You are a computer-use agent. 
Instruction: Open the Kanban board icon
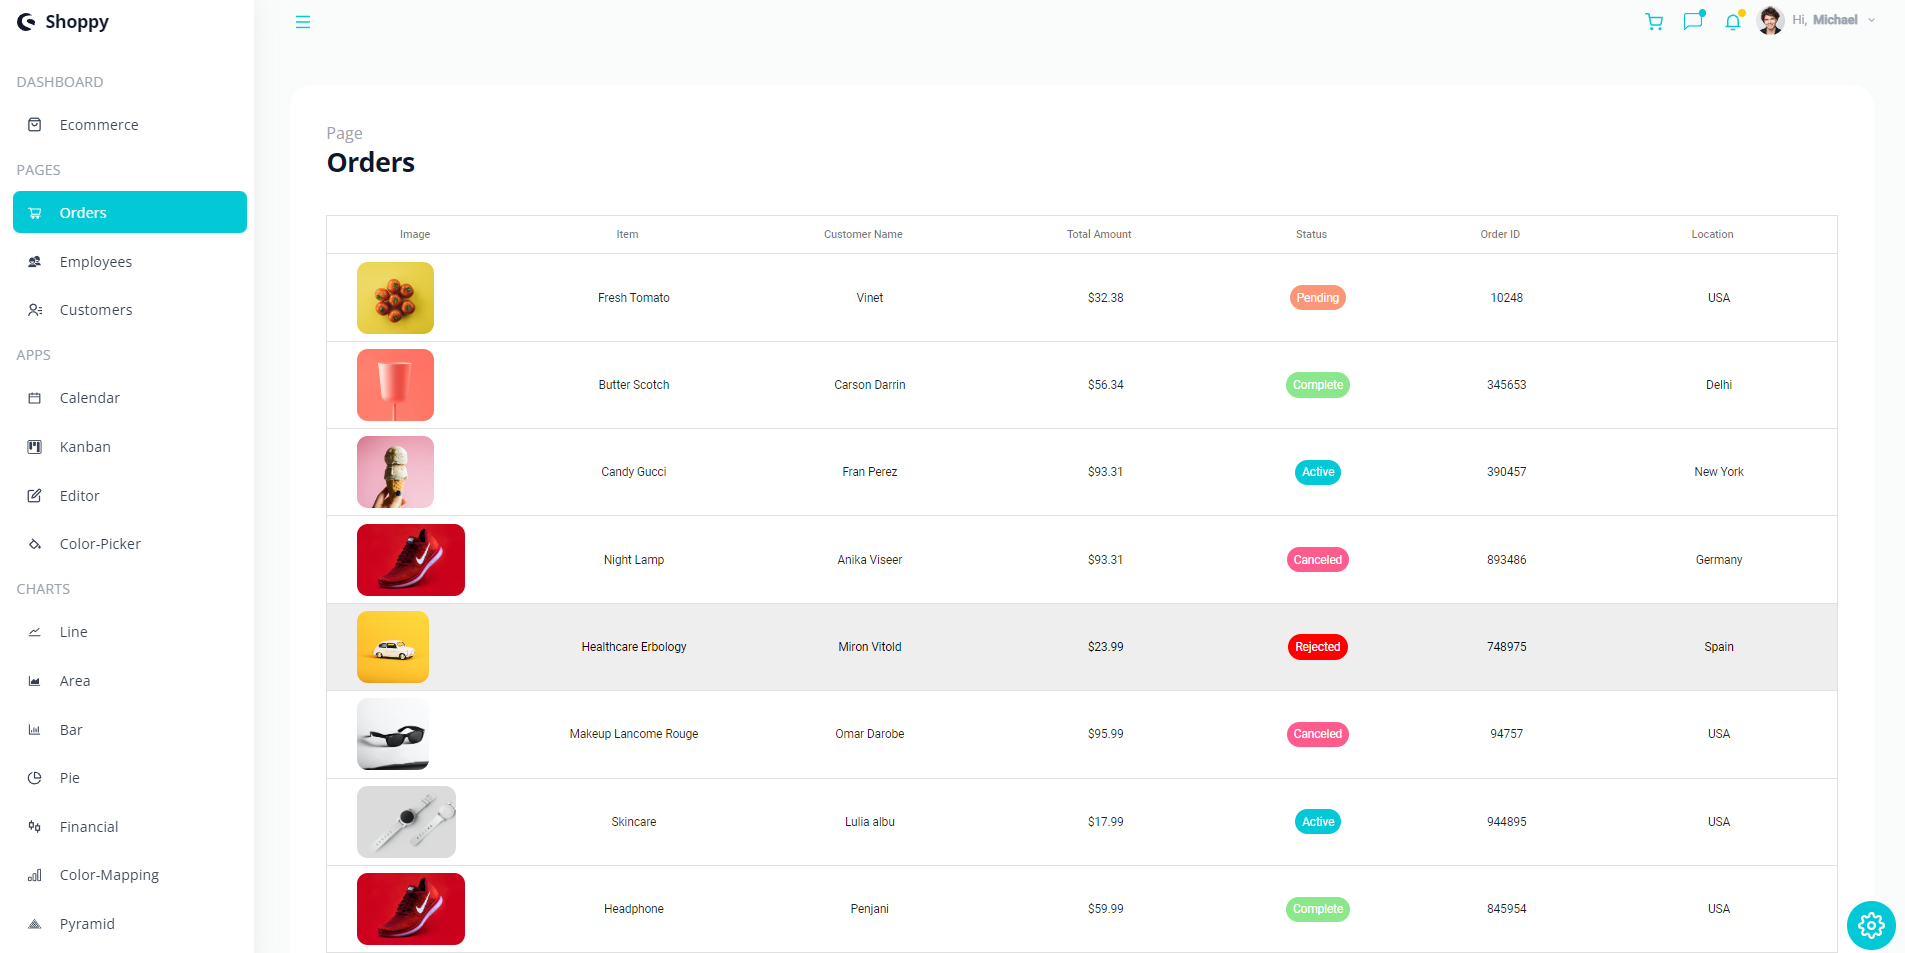tap(35, 446)
